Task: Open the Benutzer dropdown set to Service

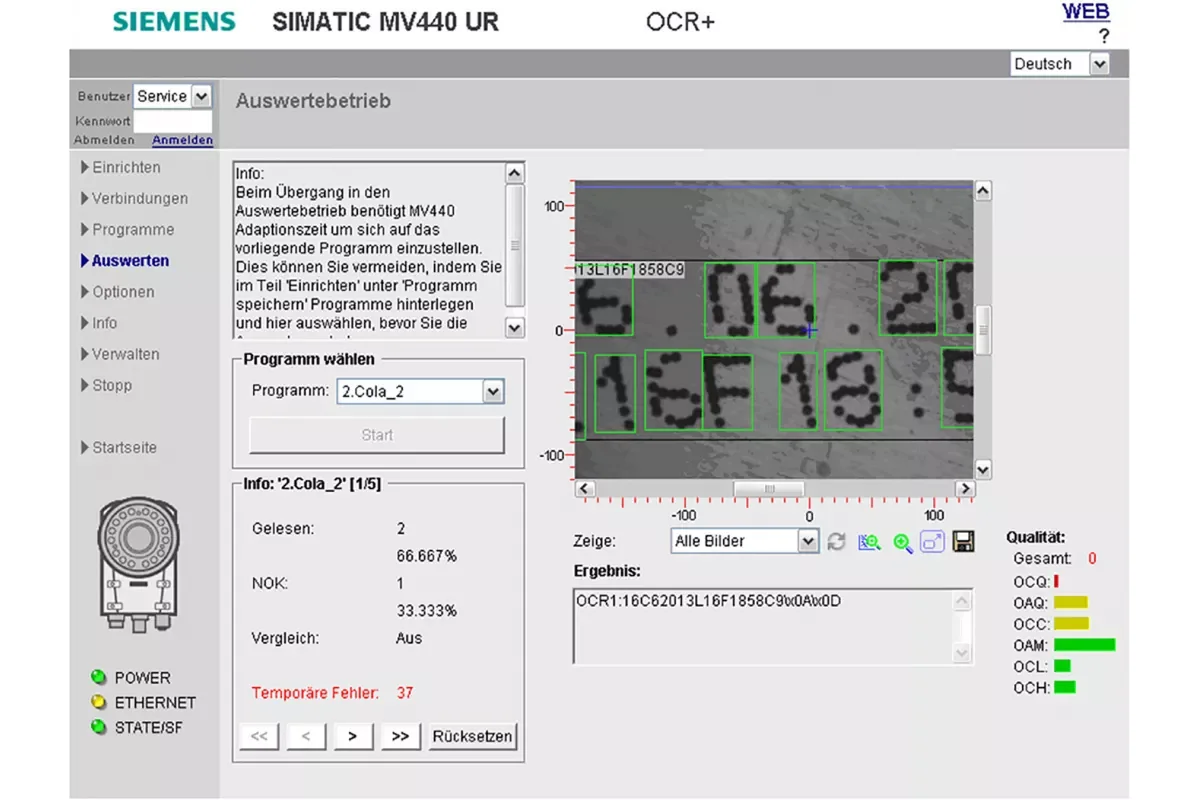Action: pos(173,96)
